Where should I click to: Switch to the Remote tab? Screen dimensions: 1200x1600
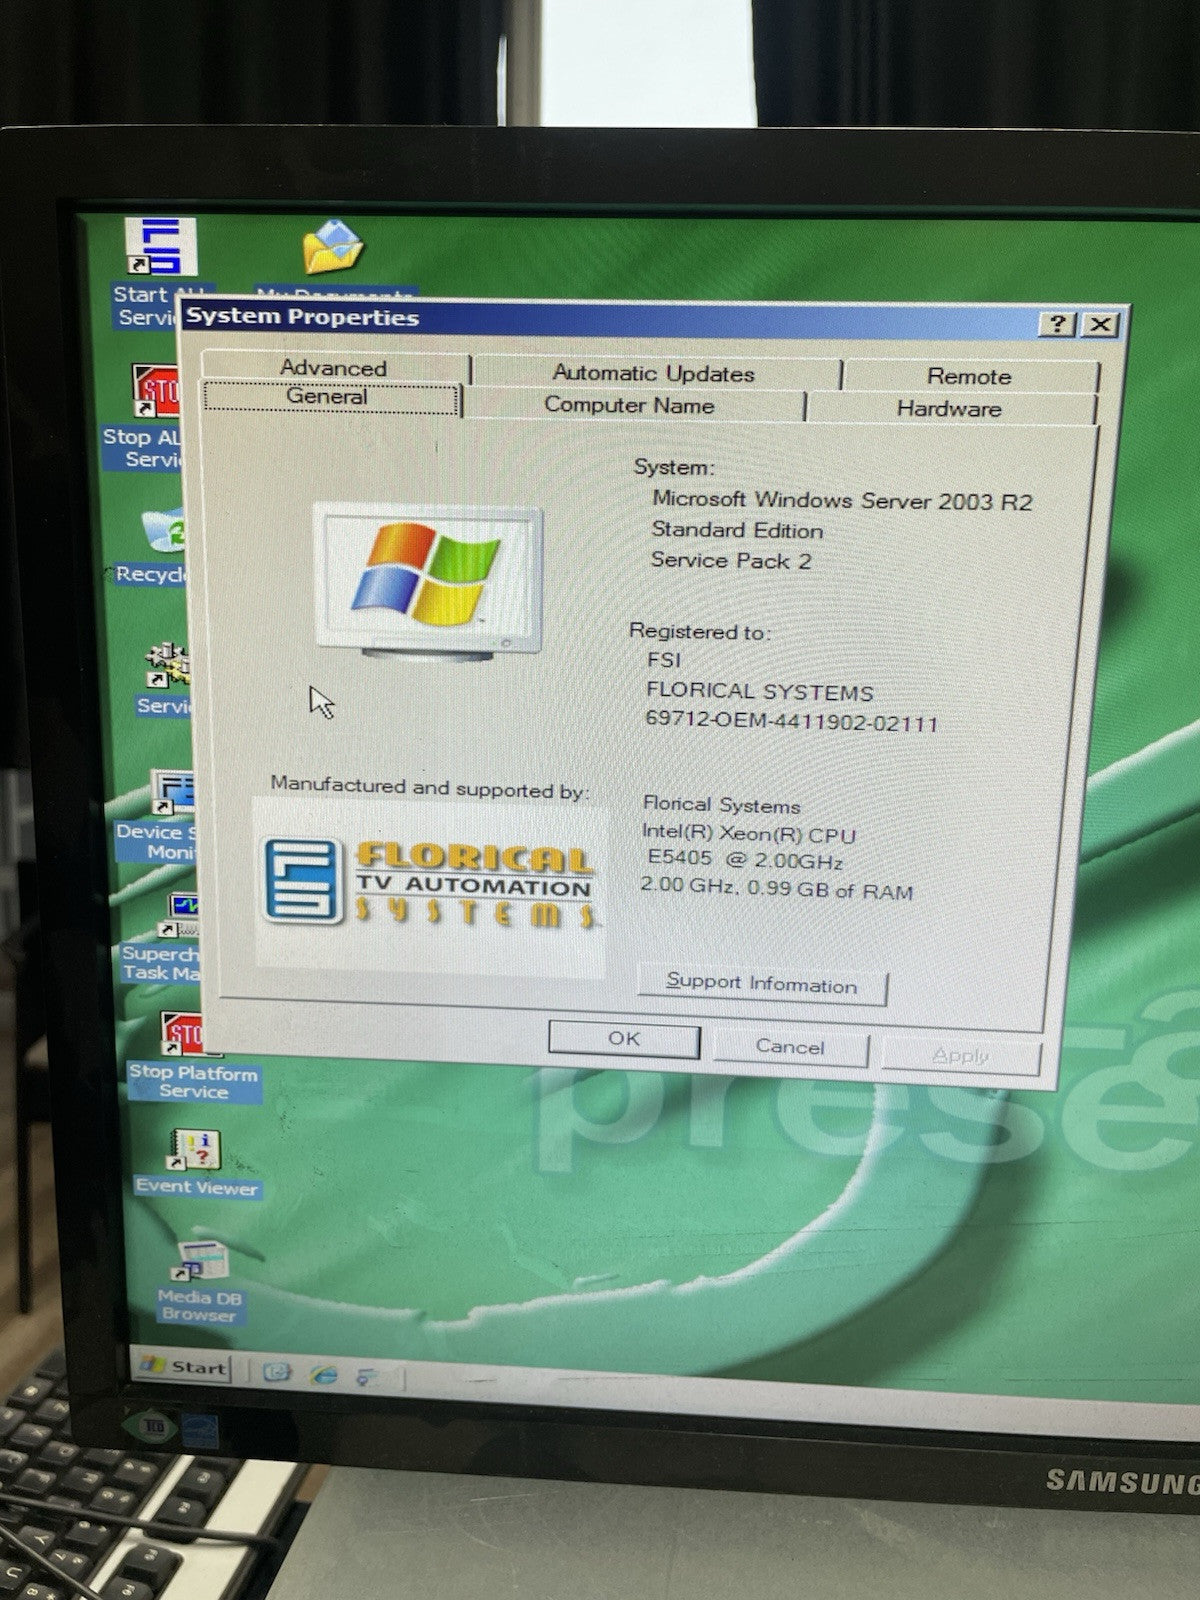click(968, 376)
